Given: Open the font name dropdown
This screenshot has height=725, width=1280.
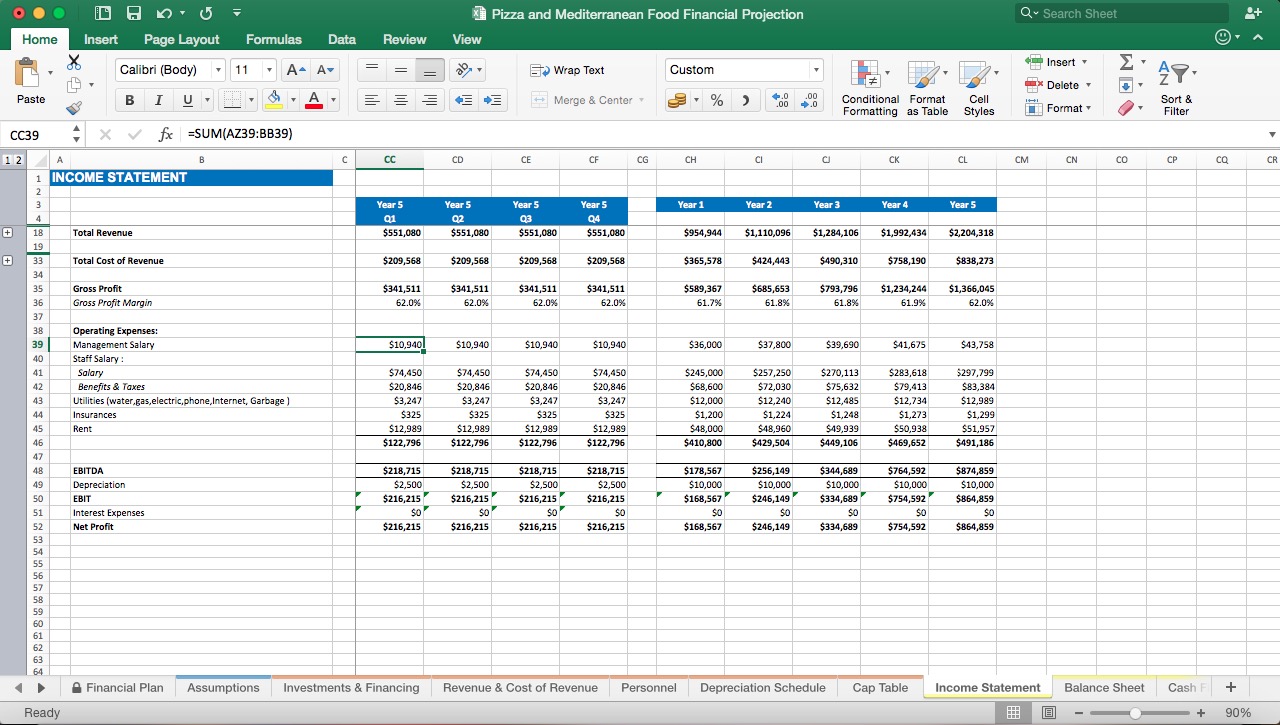Looking at the screenshot, I should [218, 70].
